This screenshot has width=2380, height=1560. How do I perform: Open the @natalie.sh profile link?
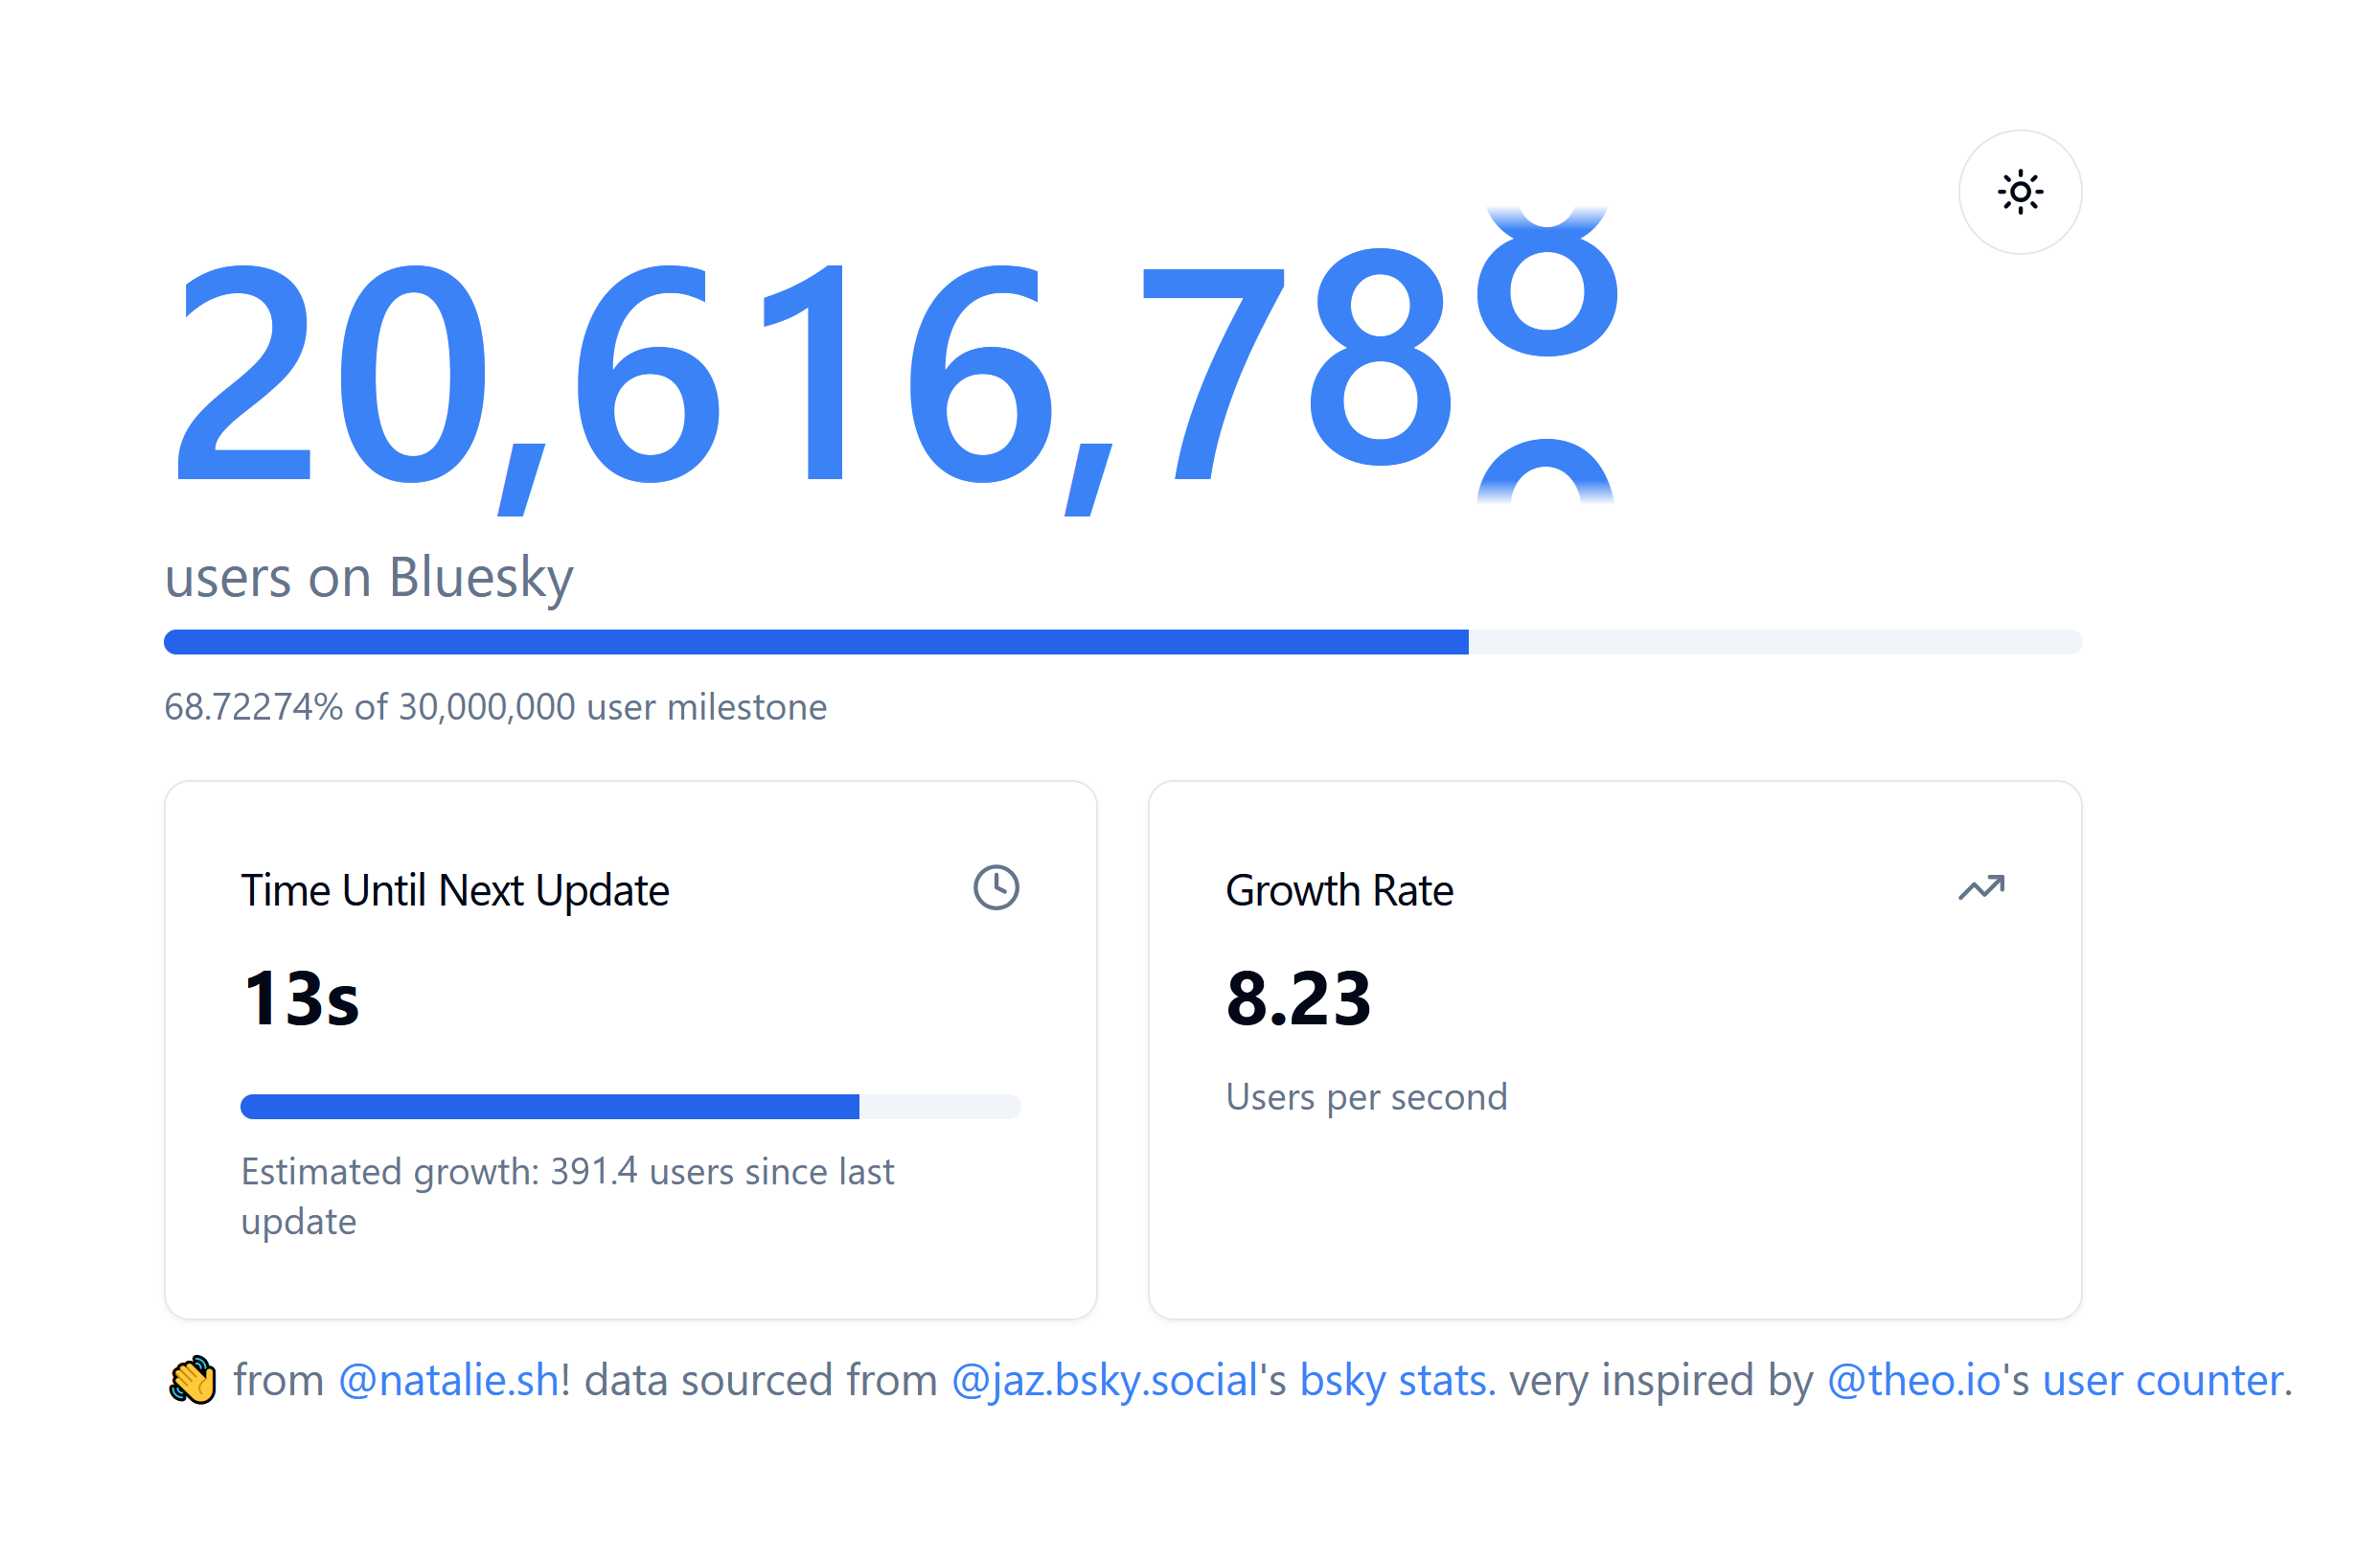click(x=448, y=1380)
